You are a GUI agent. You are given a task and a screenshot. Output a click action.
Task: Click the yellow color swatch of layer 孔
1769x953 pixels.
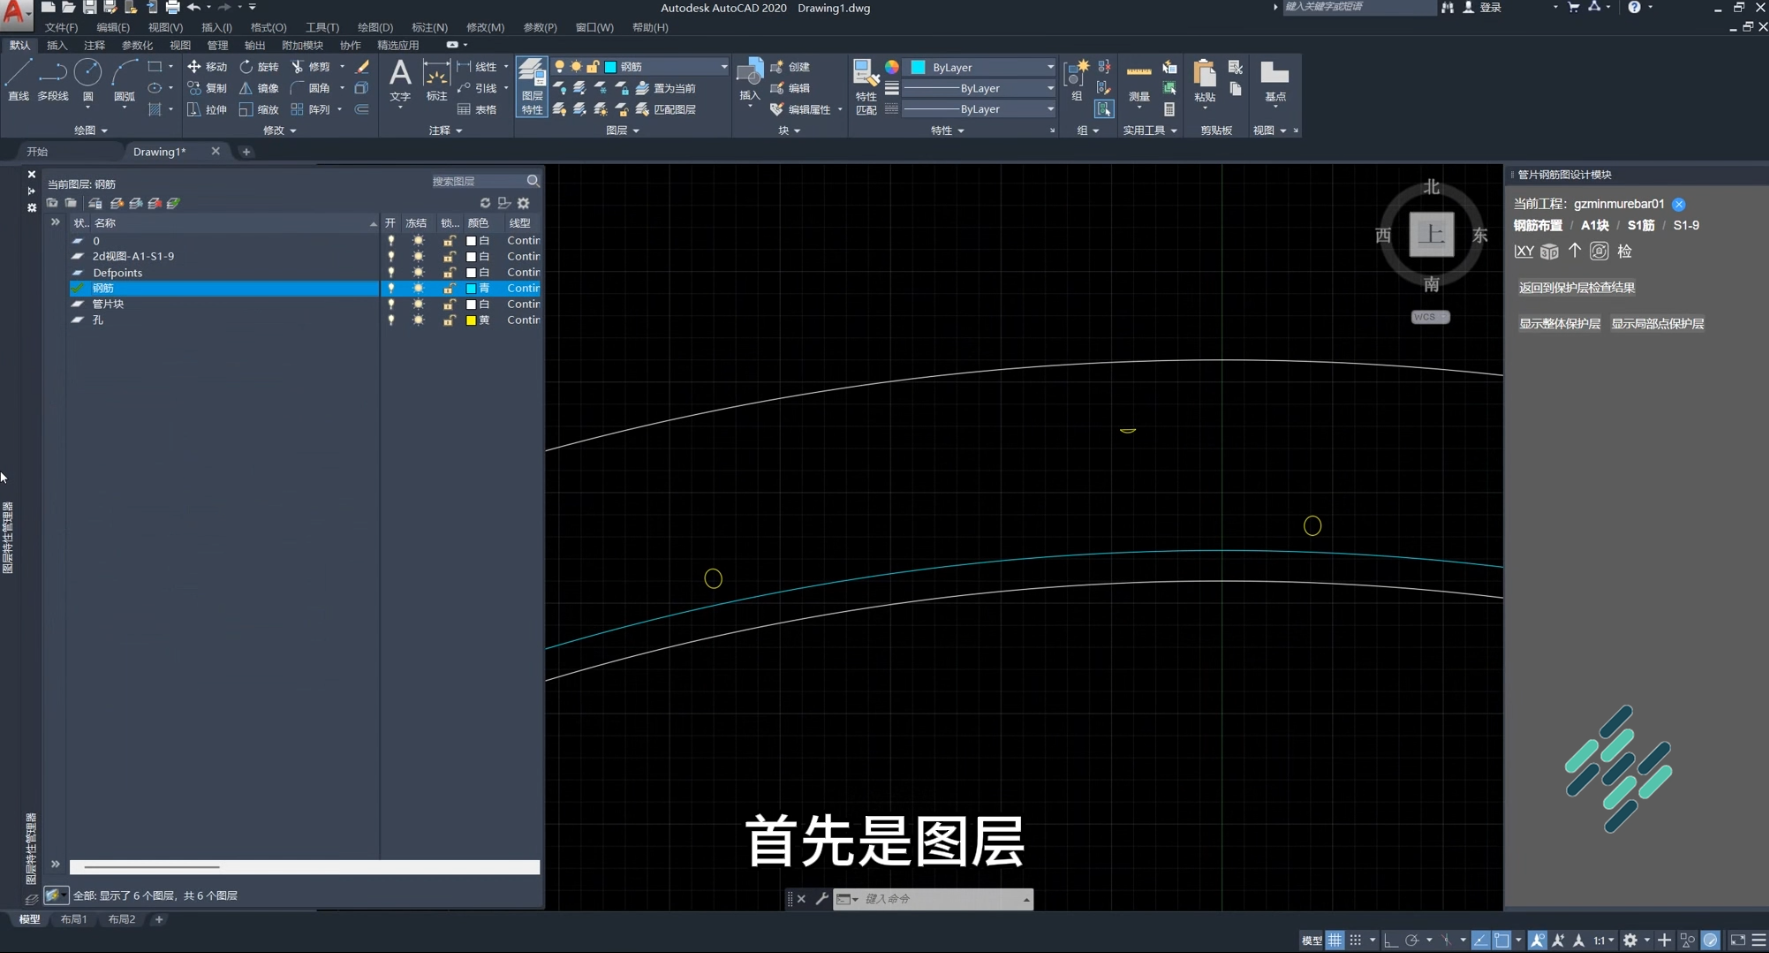click(471, 321)
